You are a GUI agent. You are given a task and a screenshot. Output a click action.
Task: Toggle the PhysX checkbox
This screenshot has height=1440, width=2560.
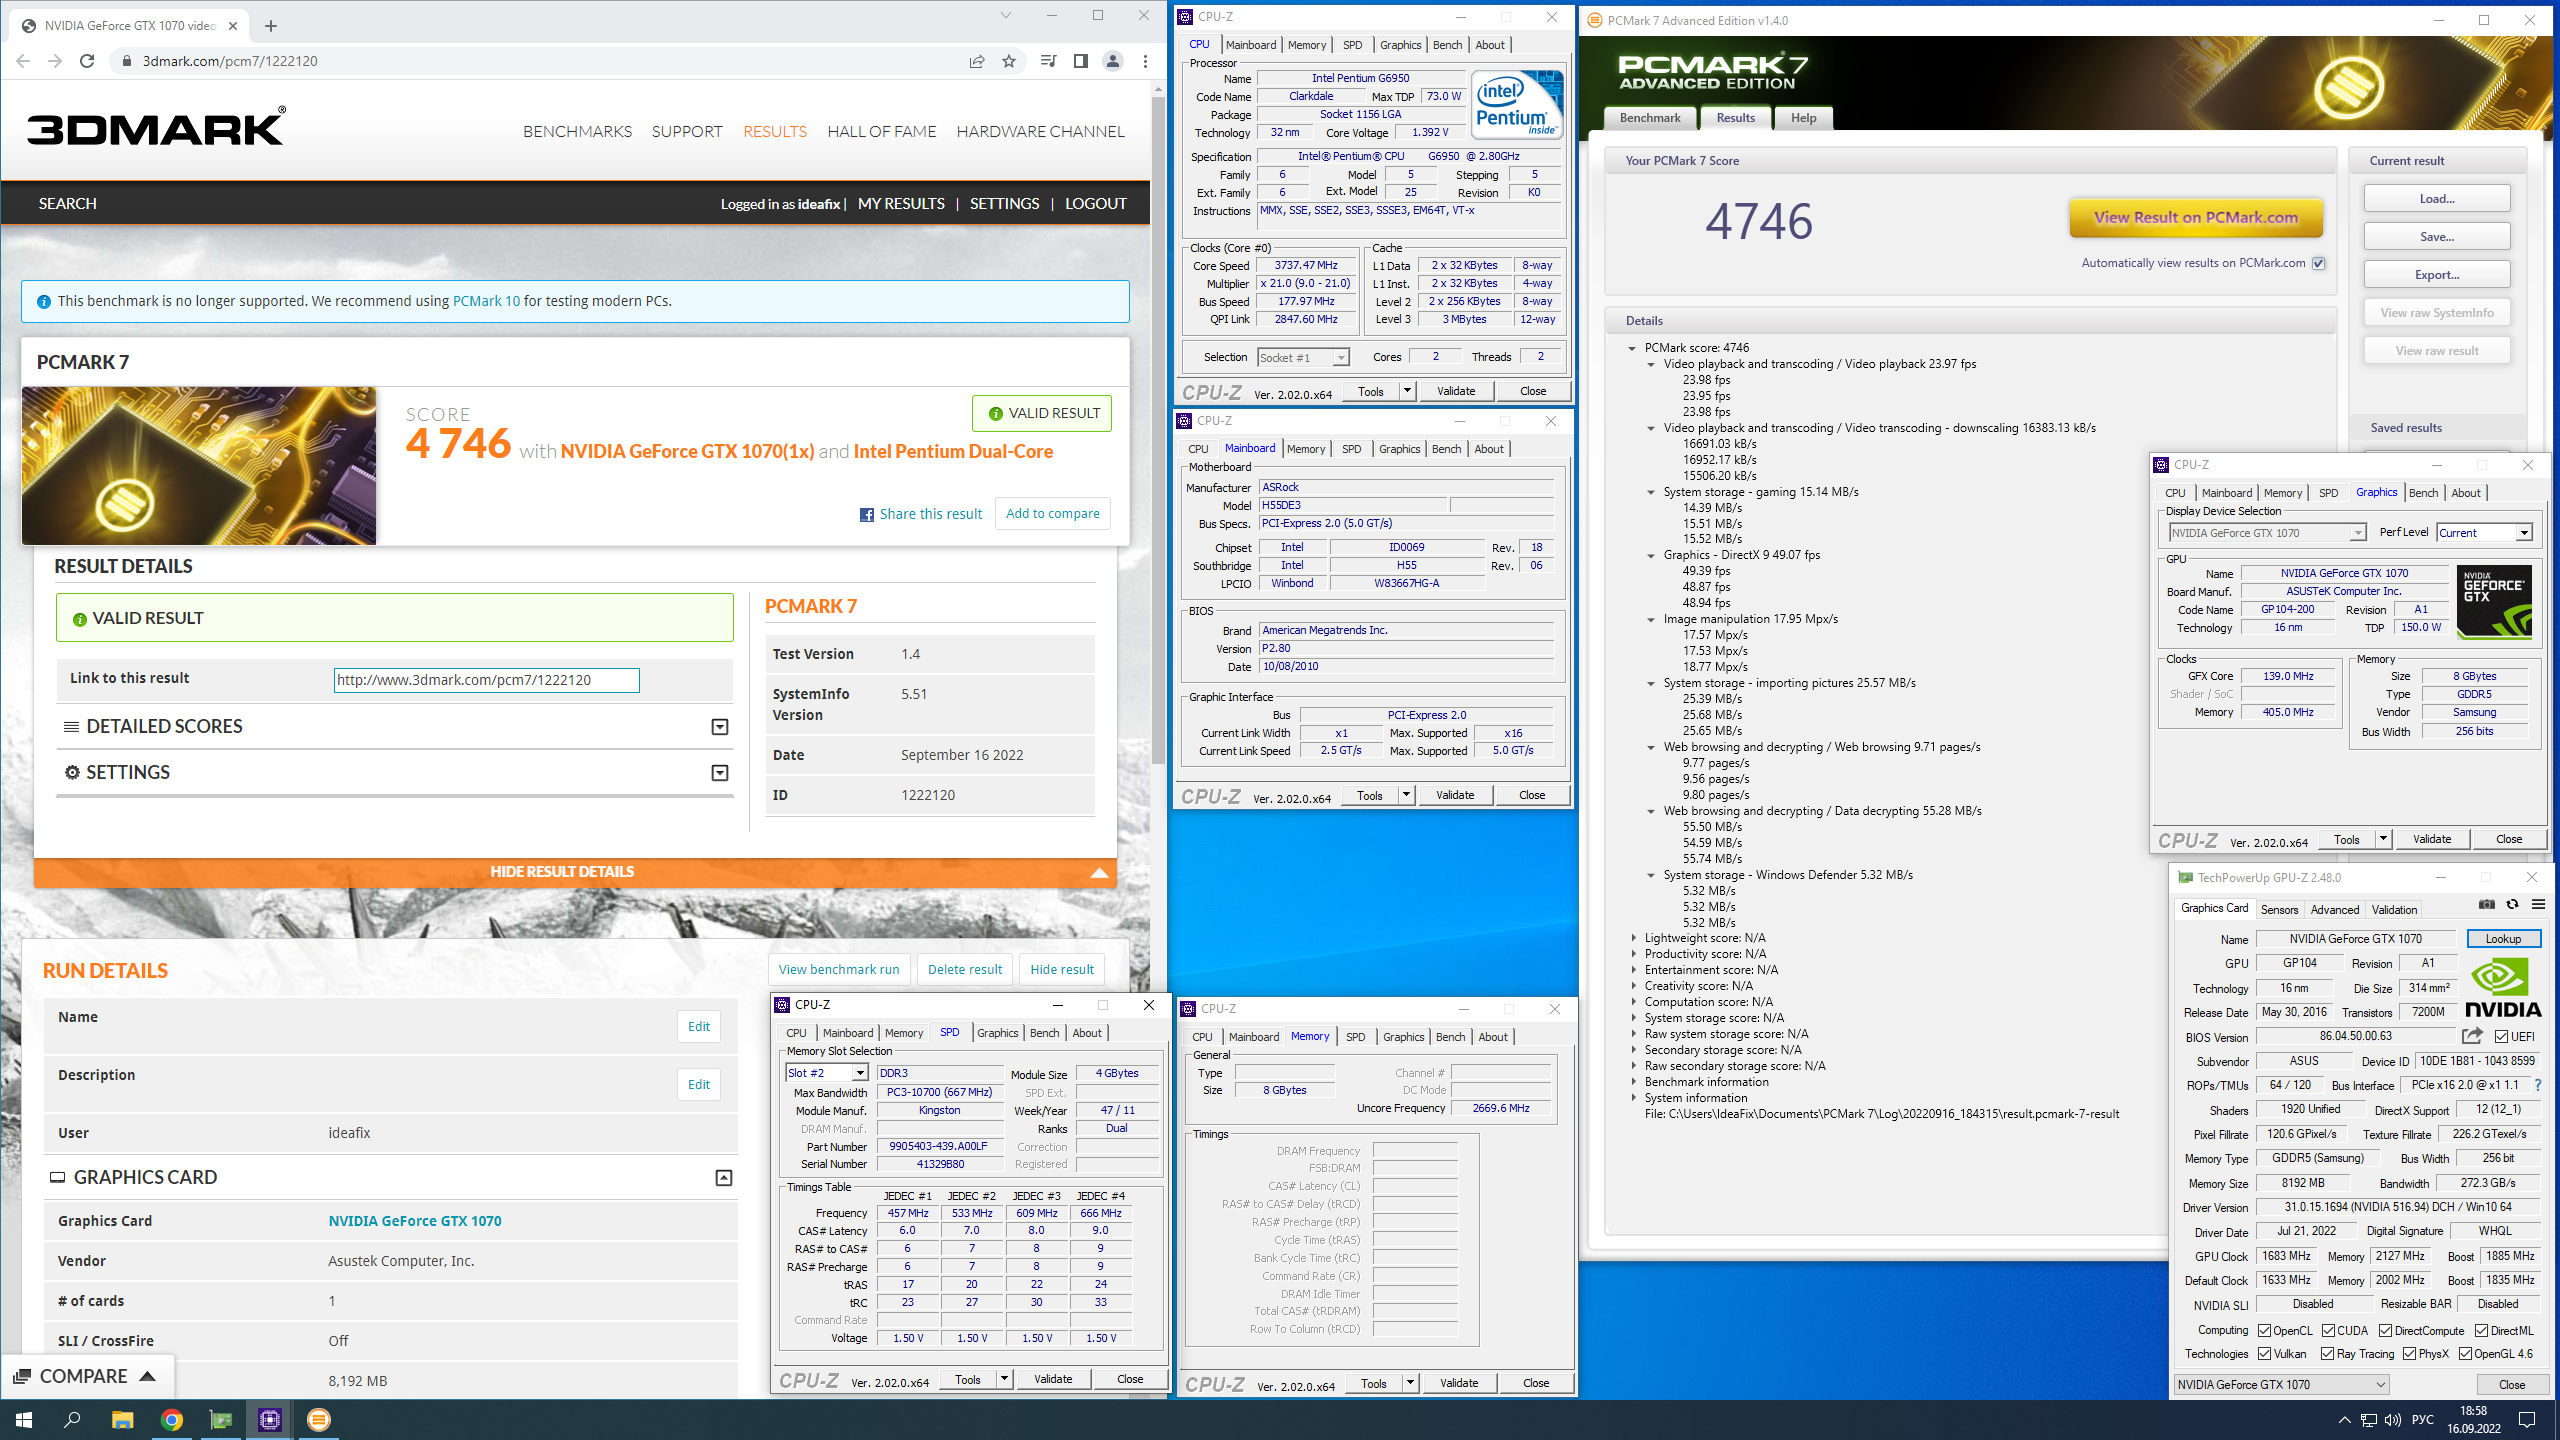[2410, 1354]
